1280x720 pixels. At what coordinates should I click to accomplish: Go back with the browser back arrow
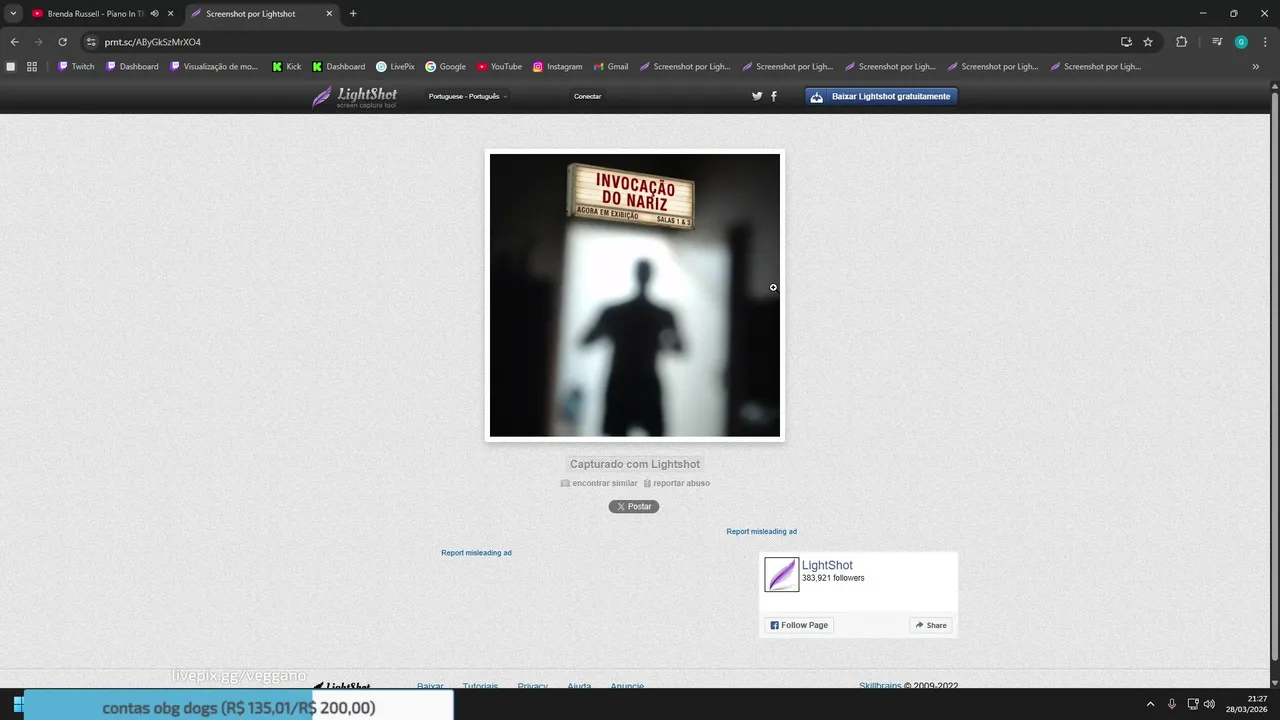coord(14,42)
